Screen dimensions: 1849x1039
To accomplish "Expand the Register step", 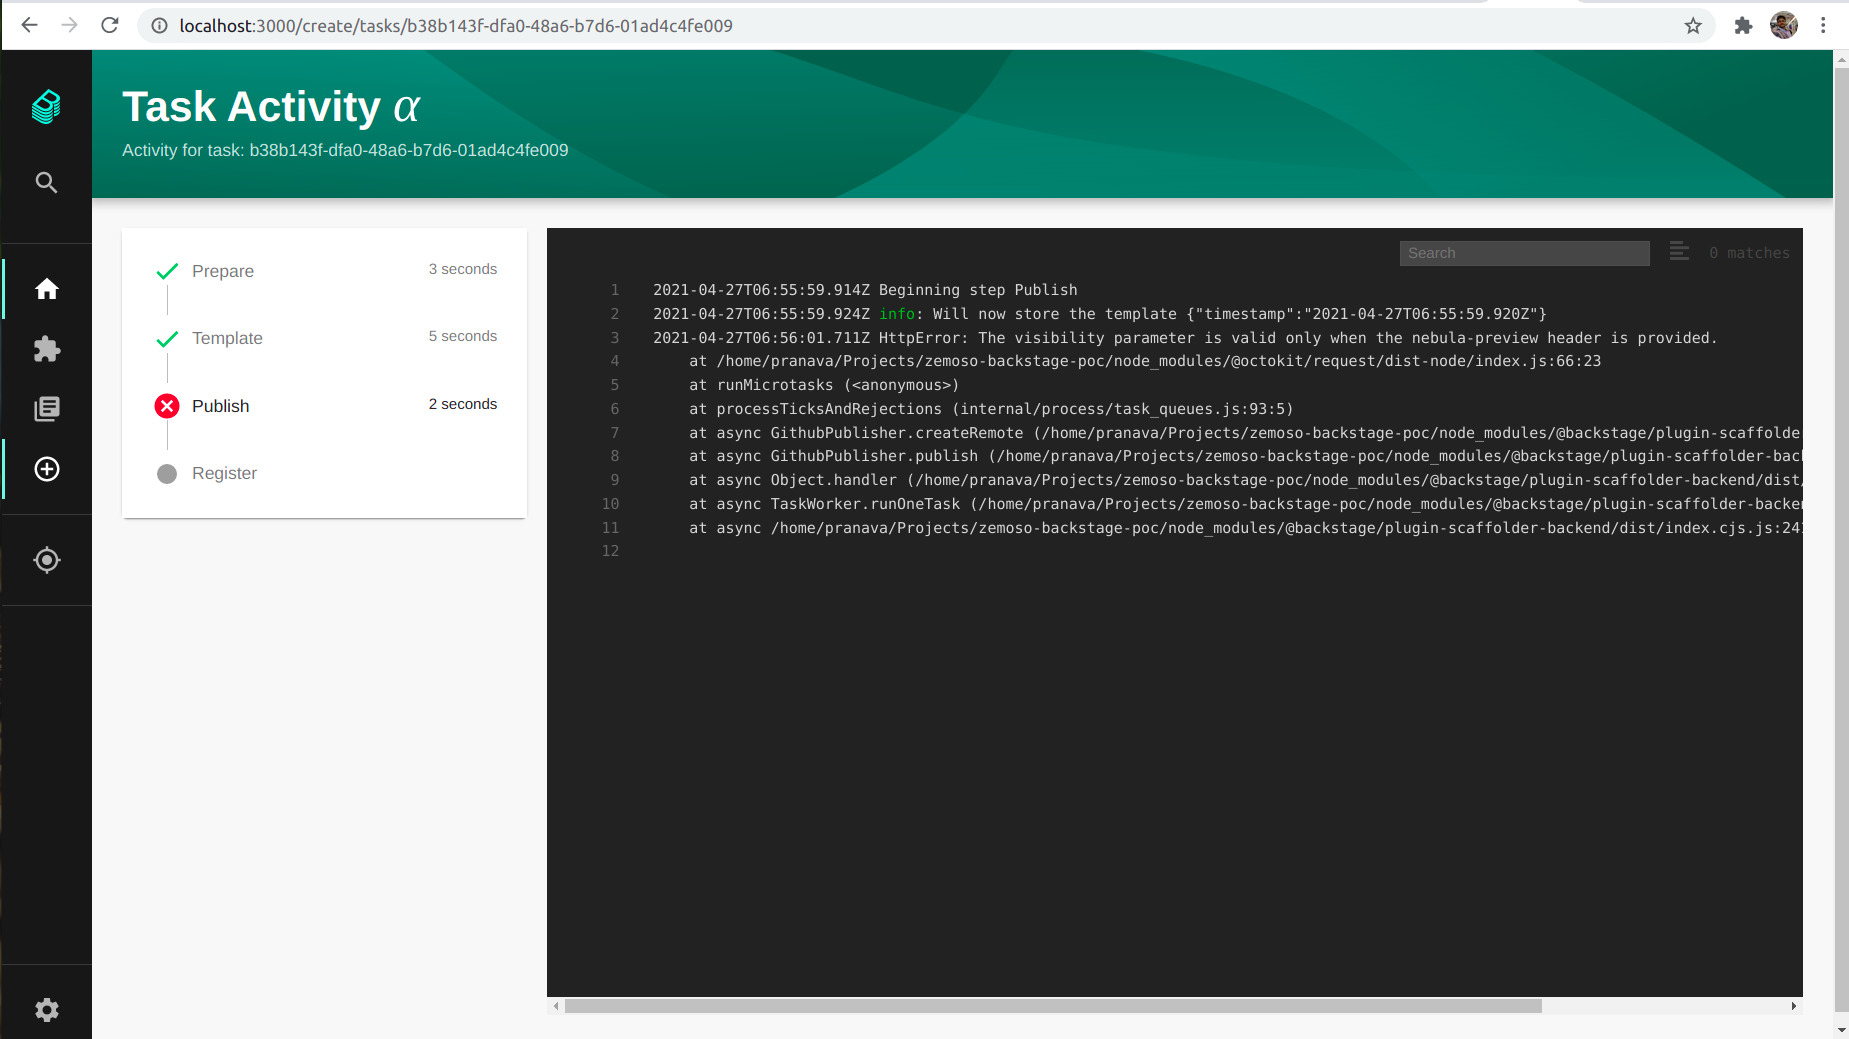I will click(224, 473).
